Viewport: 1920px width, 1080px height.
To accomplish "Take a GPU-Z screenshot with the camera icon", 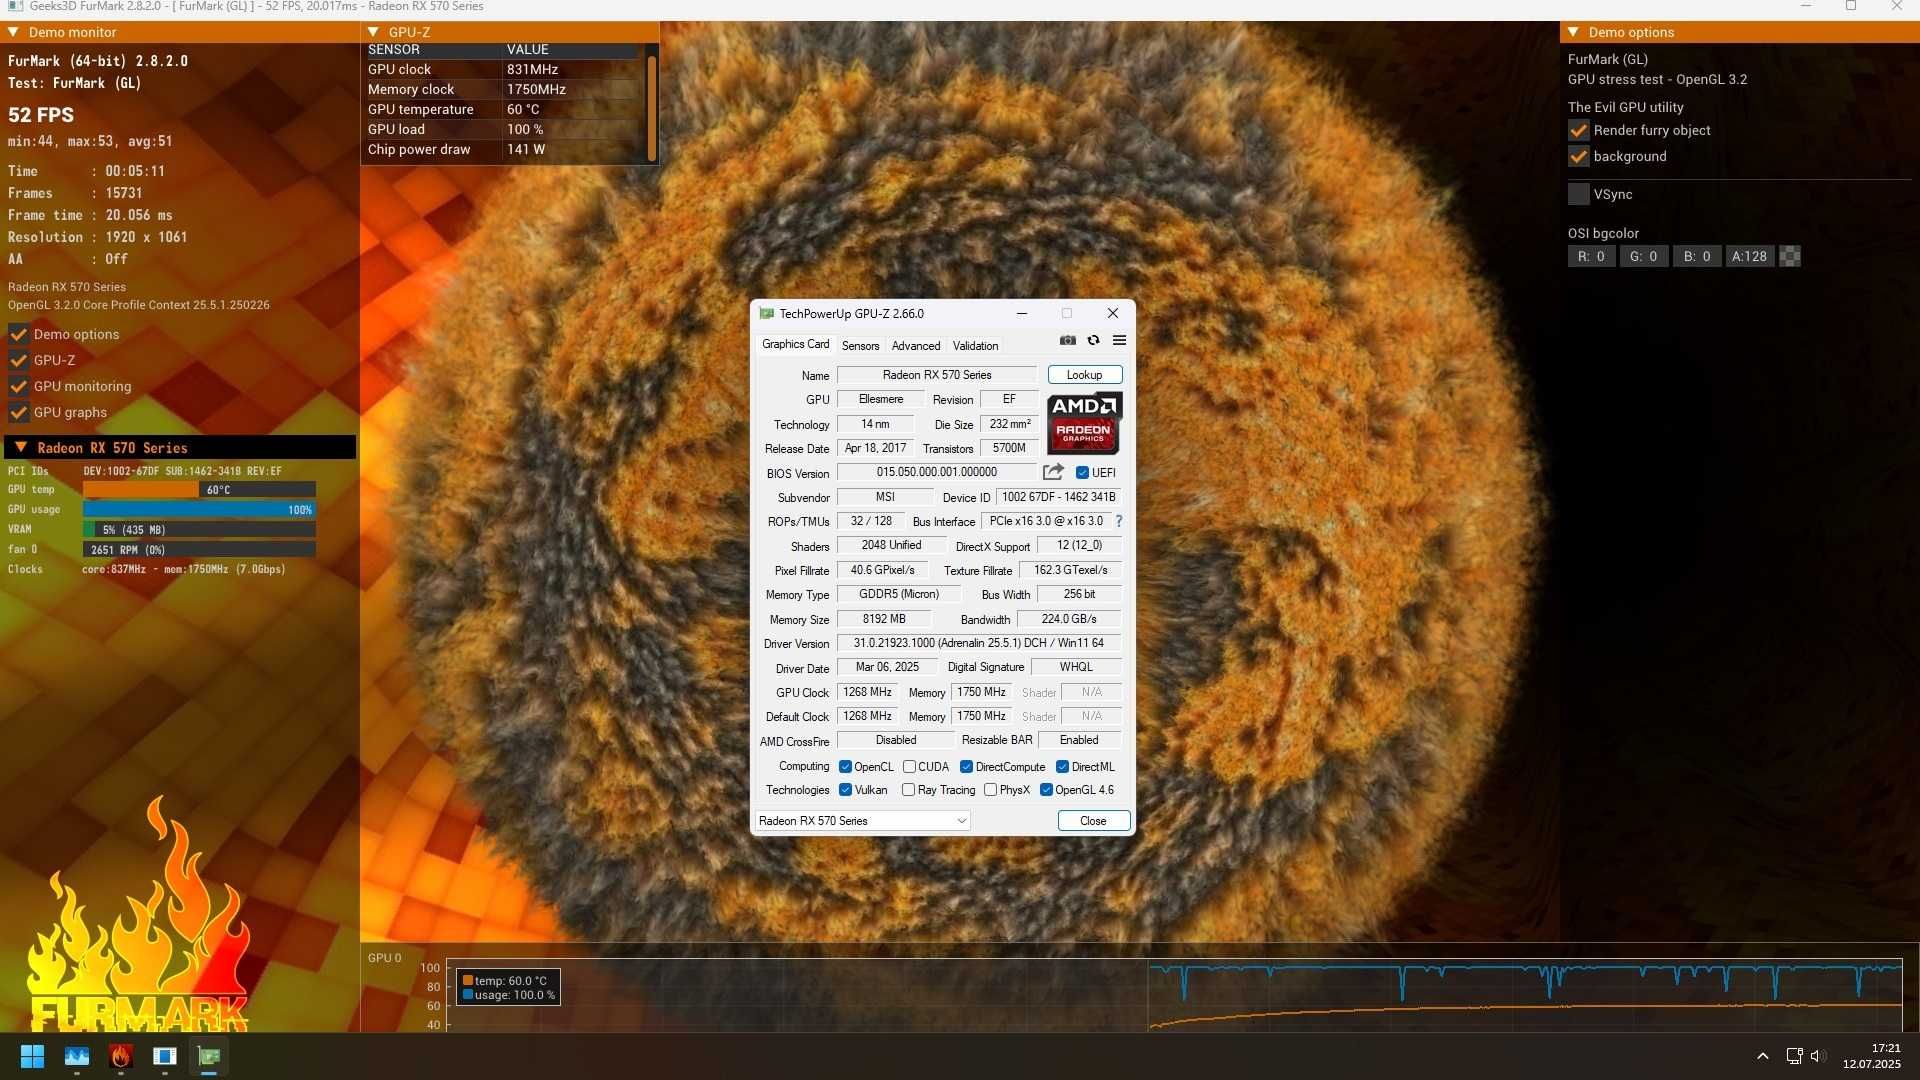I will (x=1068, y=341).
